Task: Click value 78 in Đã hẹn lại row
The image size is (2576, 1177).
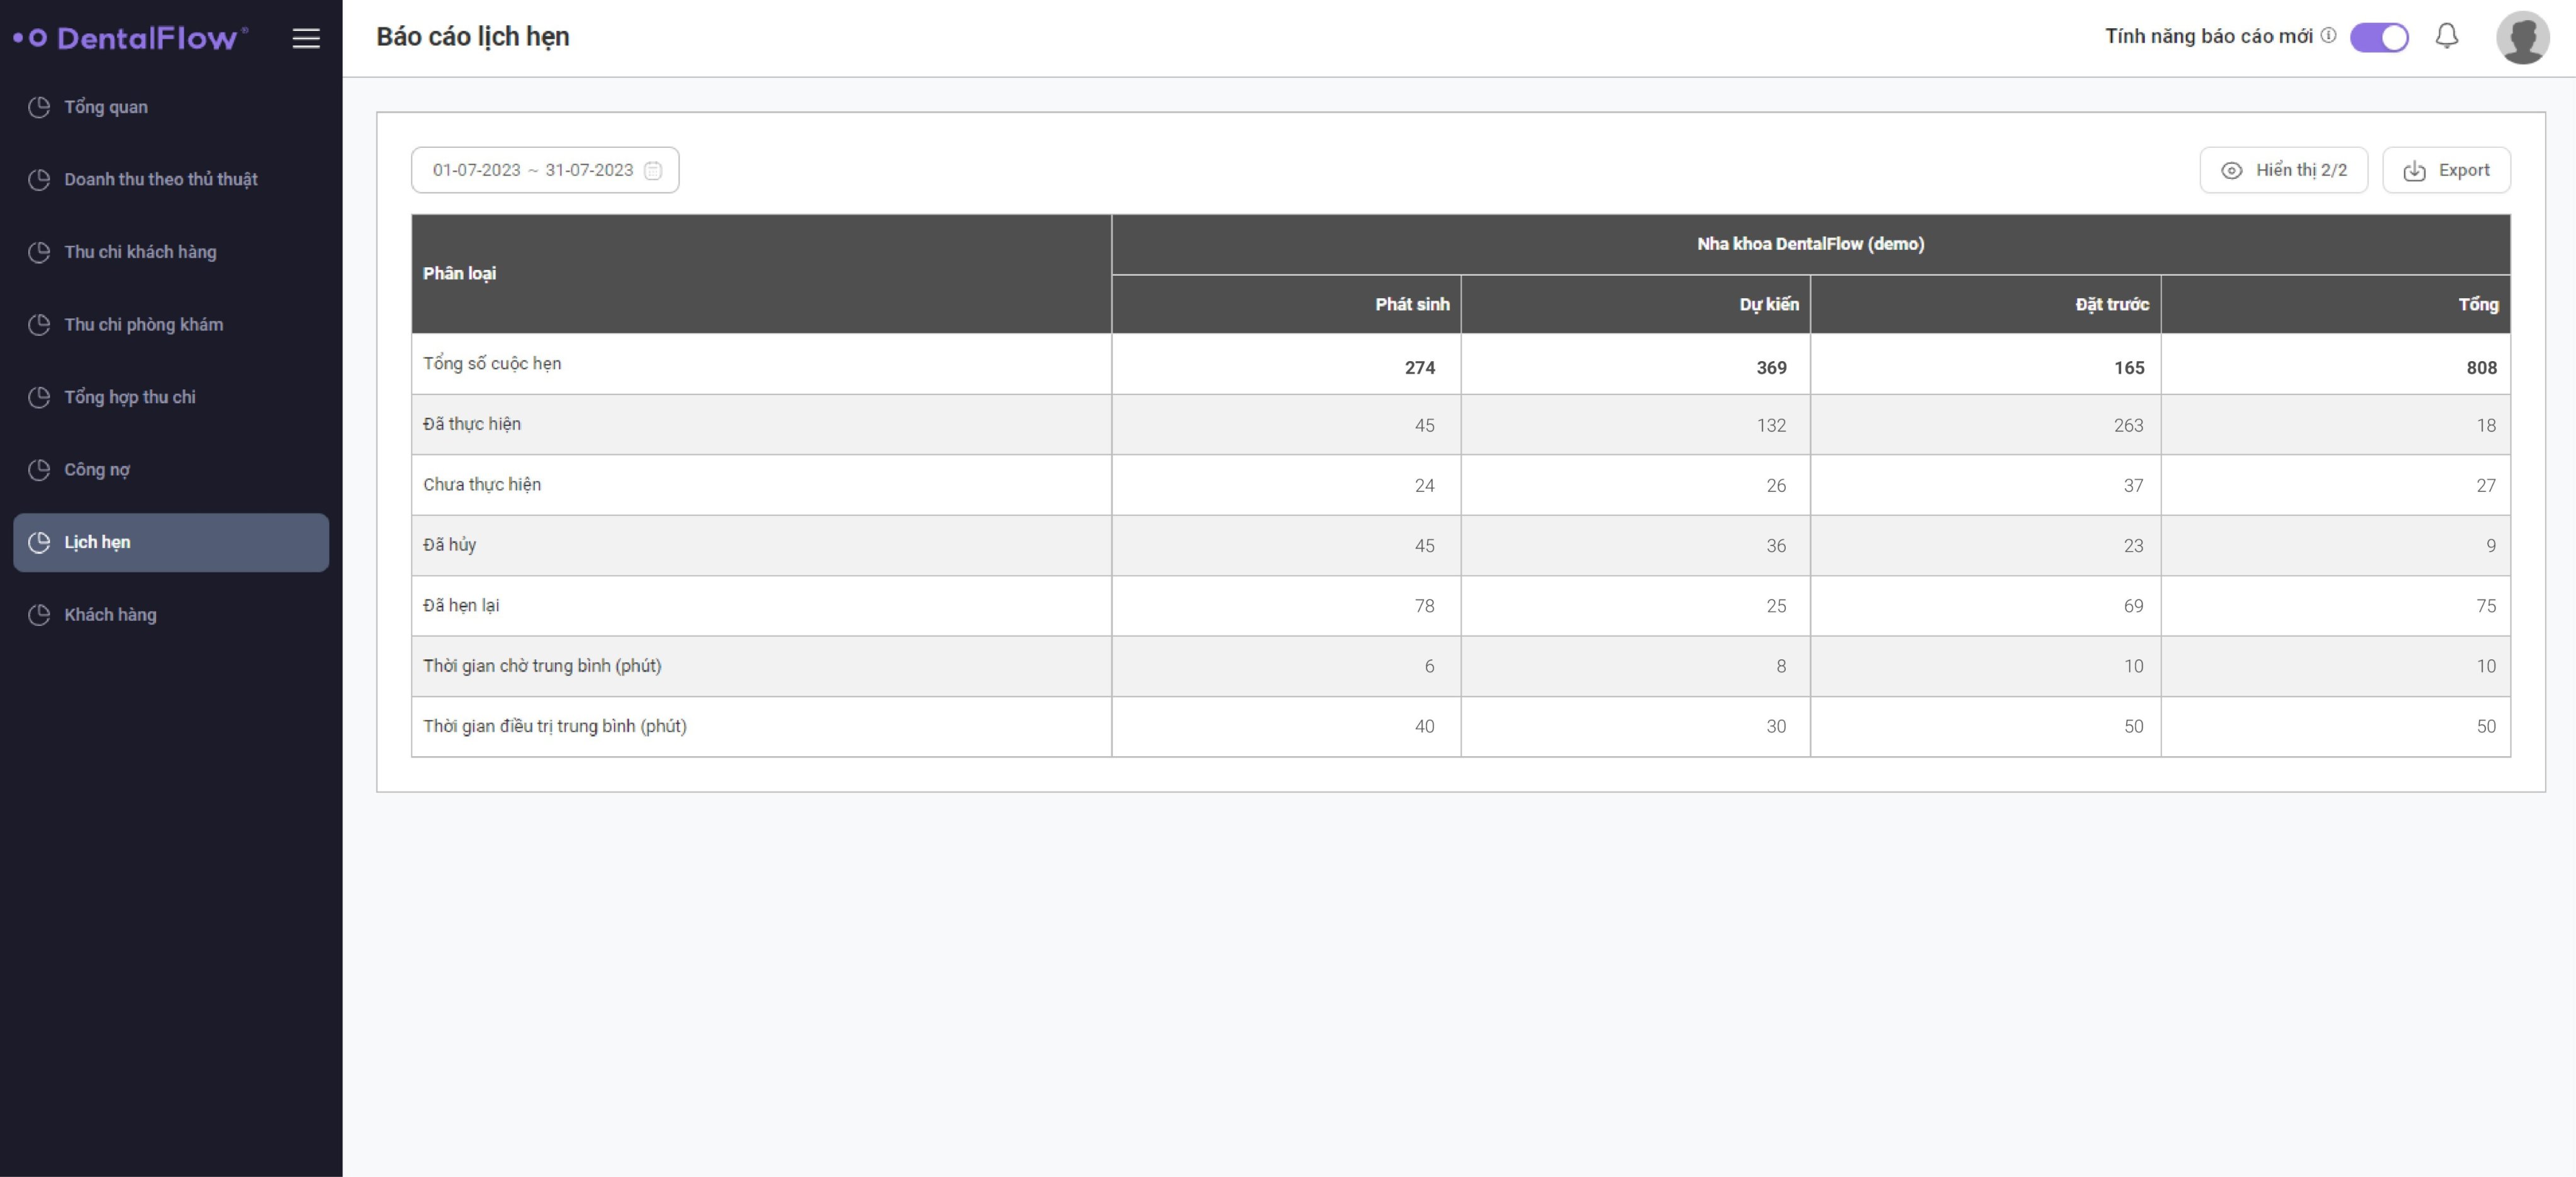Action: (x=1425, y=606)
